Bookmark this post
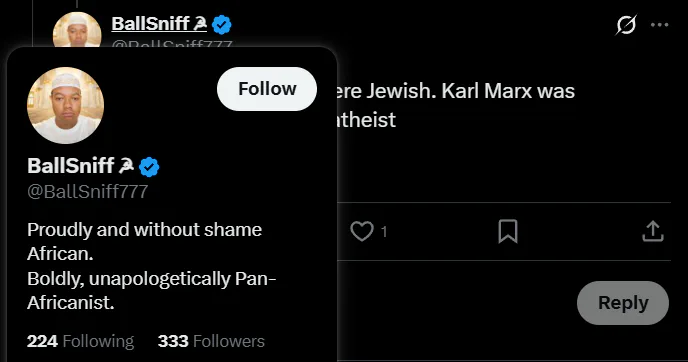Viewport: 688px width, 362px height. click(x=508, y=231)
